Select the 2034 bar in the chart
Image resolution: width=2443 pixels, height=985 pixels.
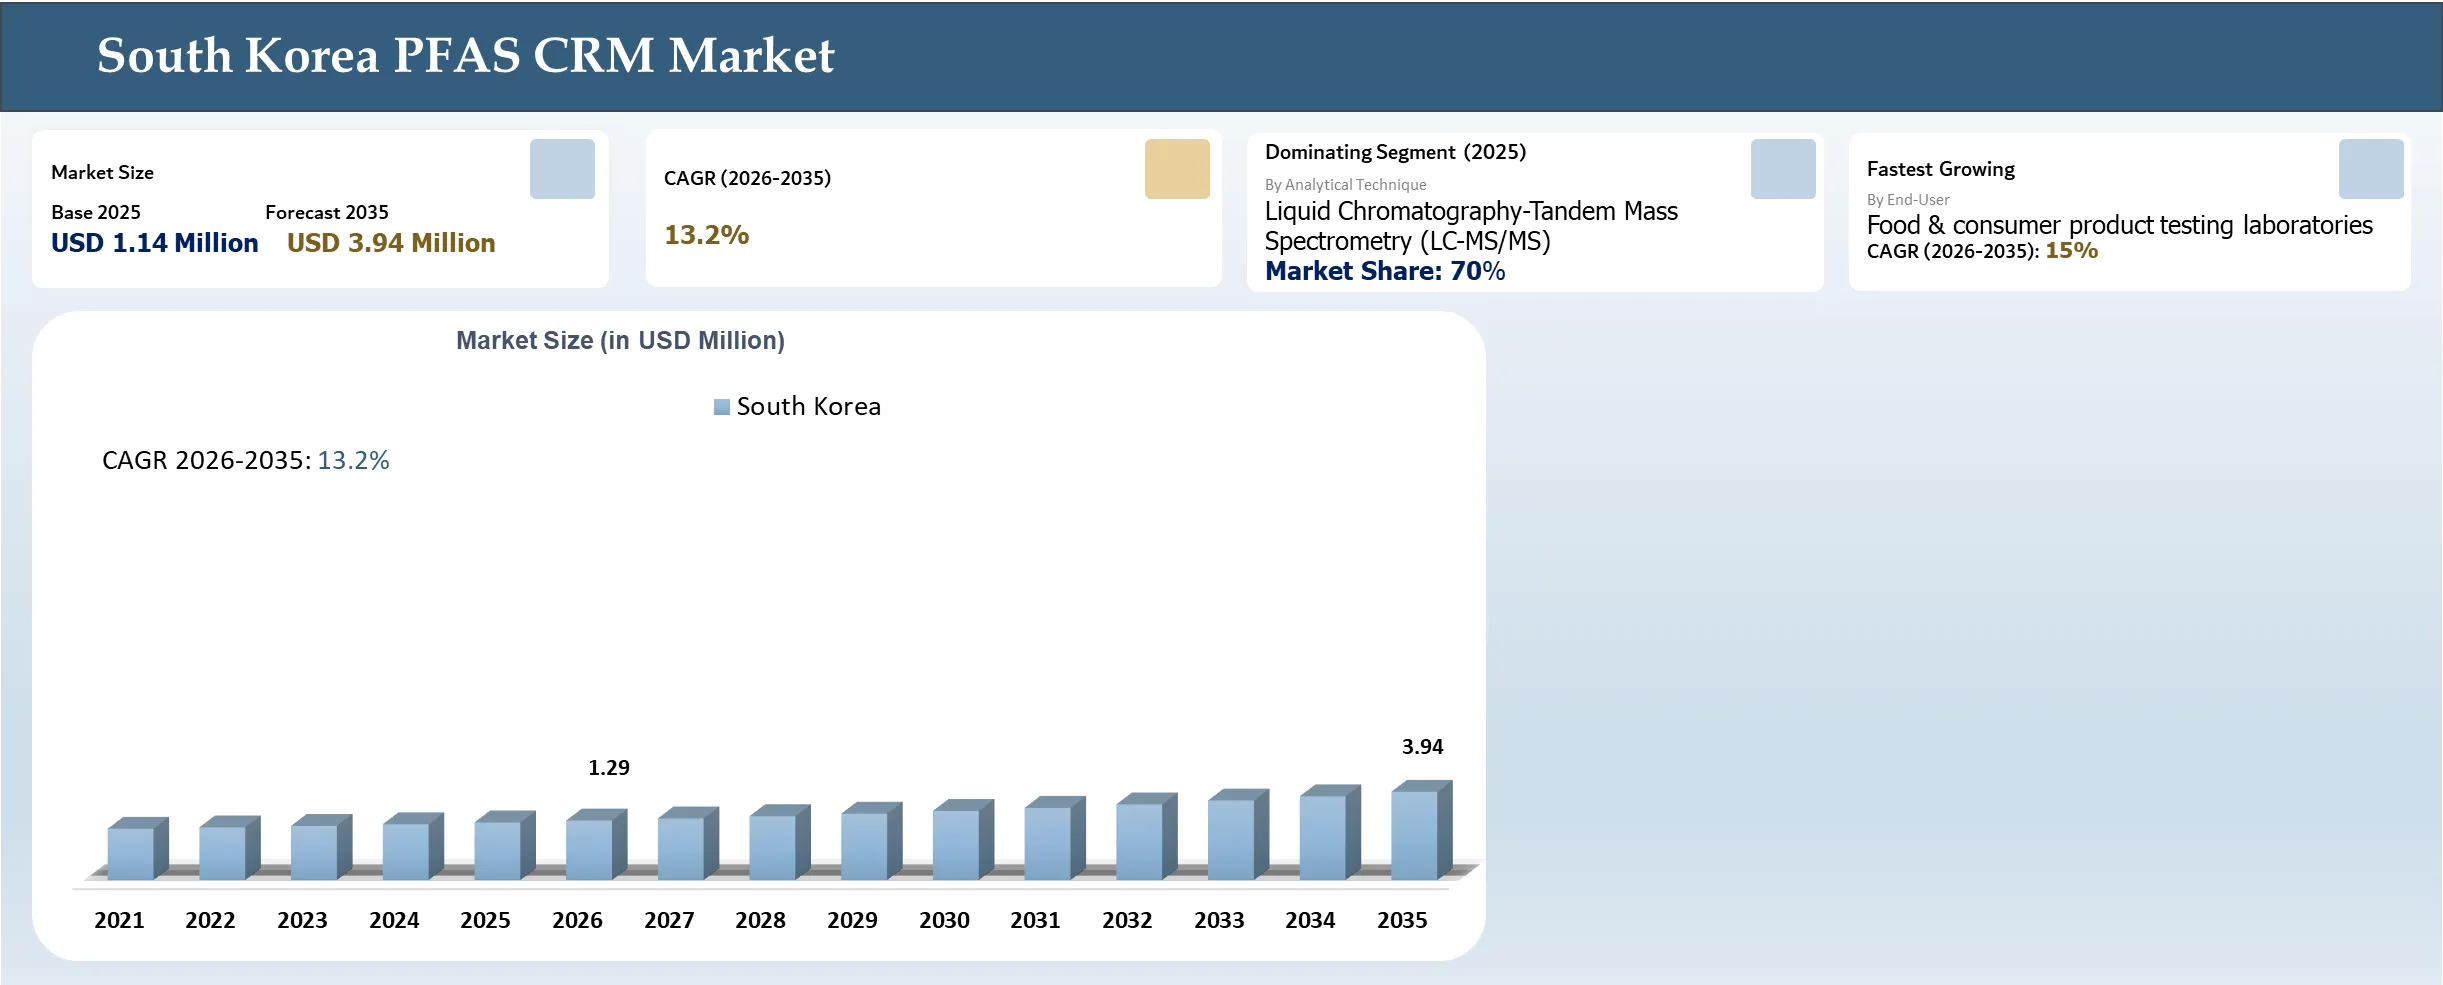click(1330, 833)
